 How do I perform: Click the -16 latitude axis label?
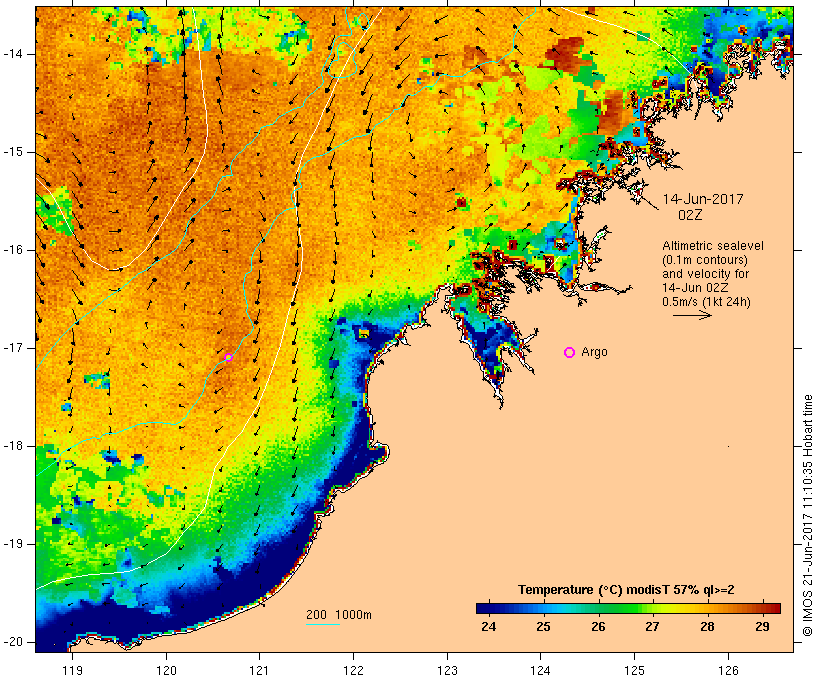tap(13, 250)
